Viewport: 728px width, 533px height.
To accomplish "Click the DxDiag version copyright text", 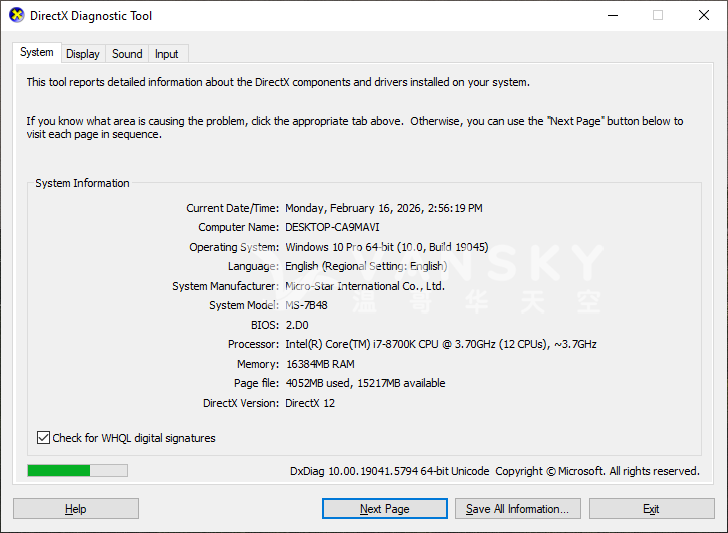I will [494, 471].
